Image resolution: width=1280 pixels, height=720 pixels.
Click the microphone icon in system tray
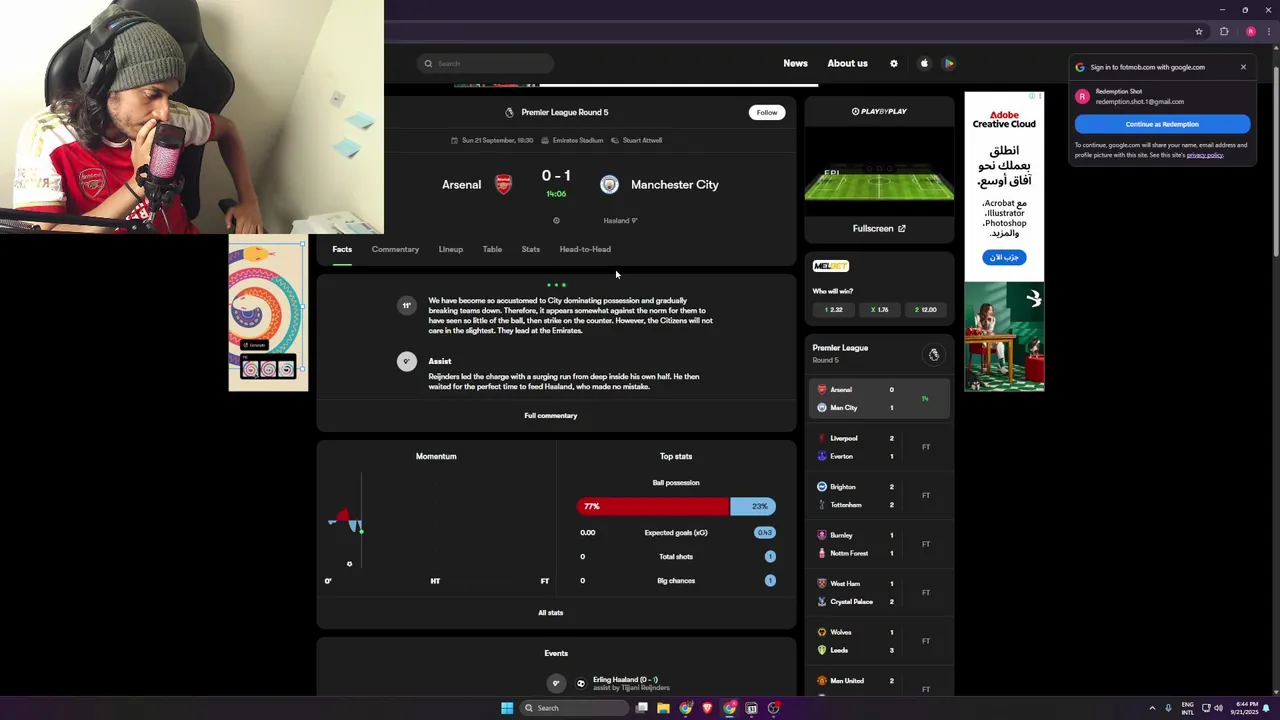(1168, 708)
